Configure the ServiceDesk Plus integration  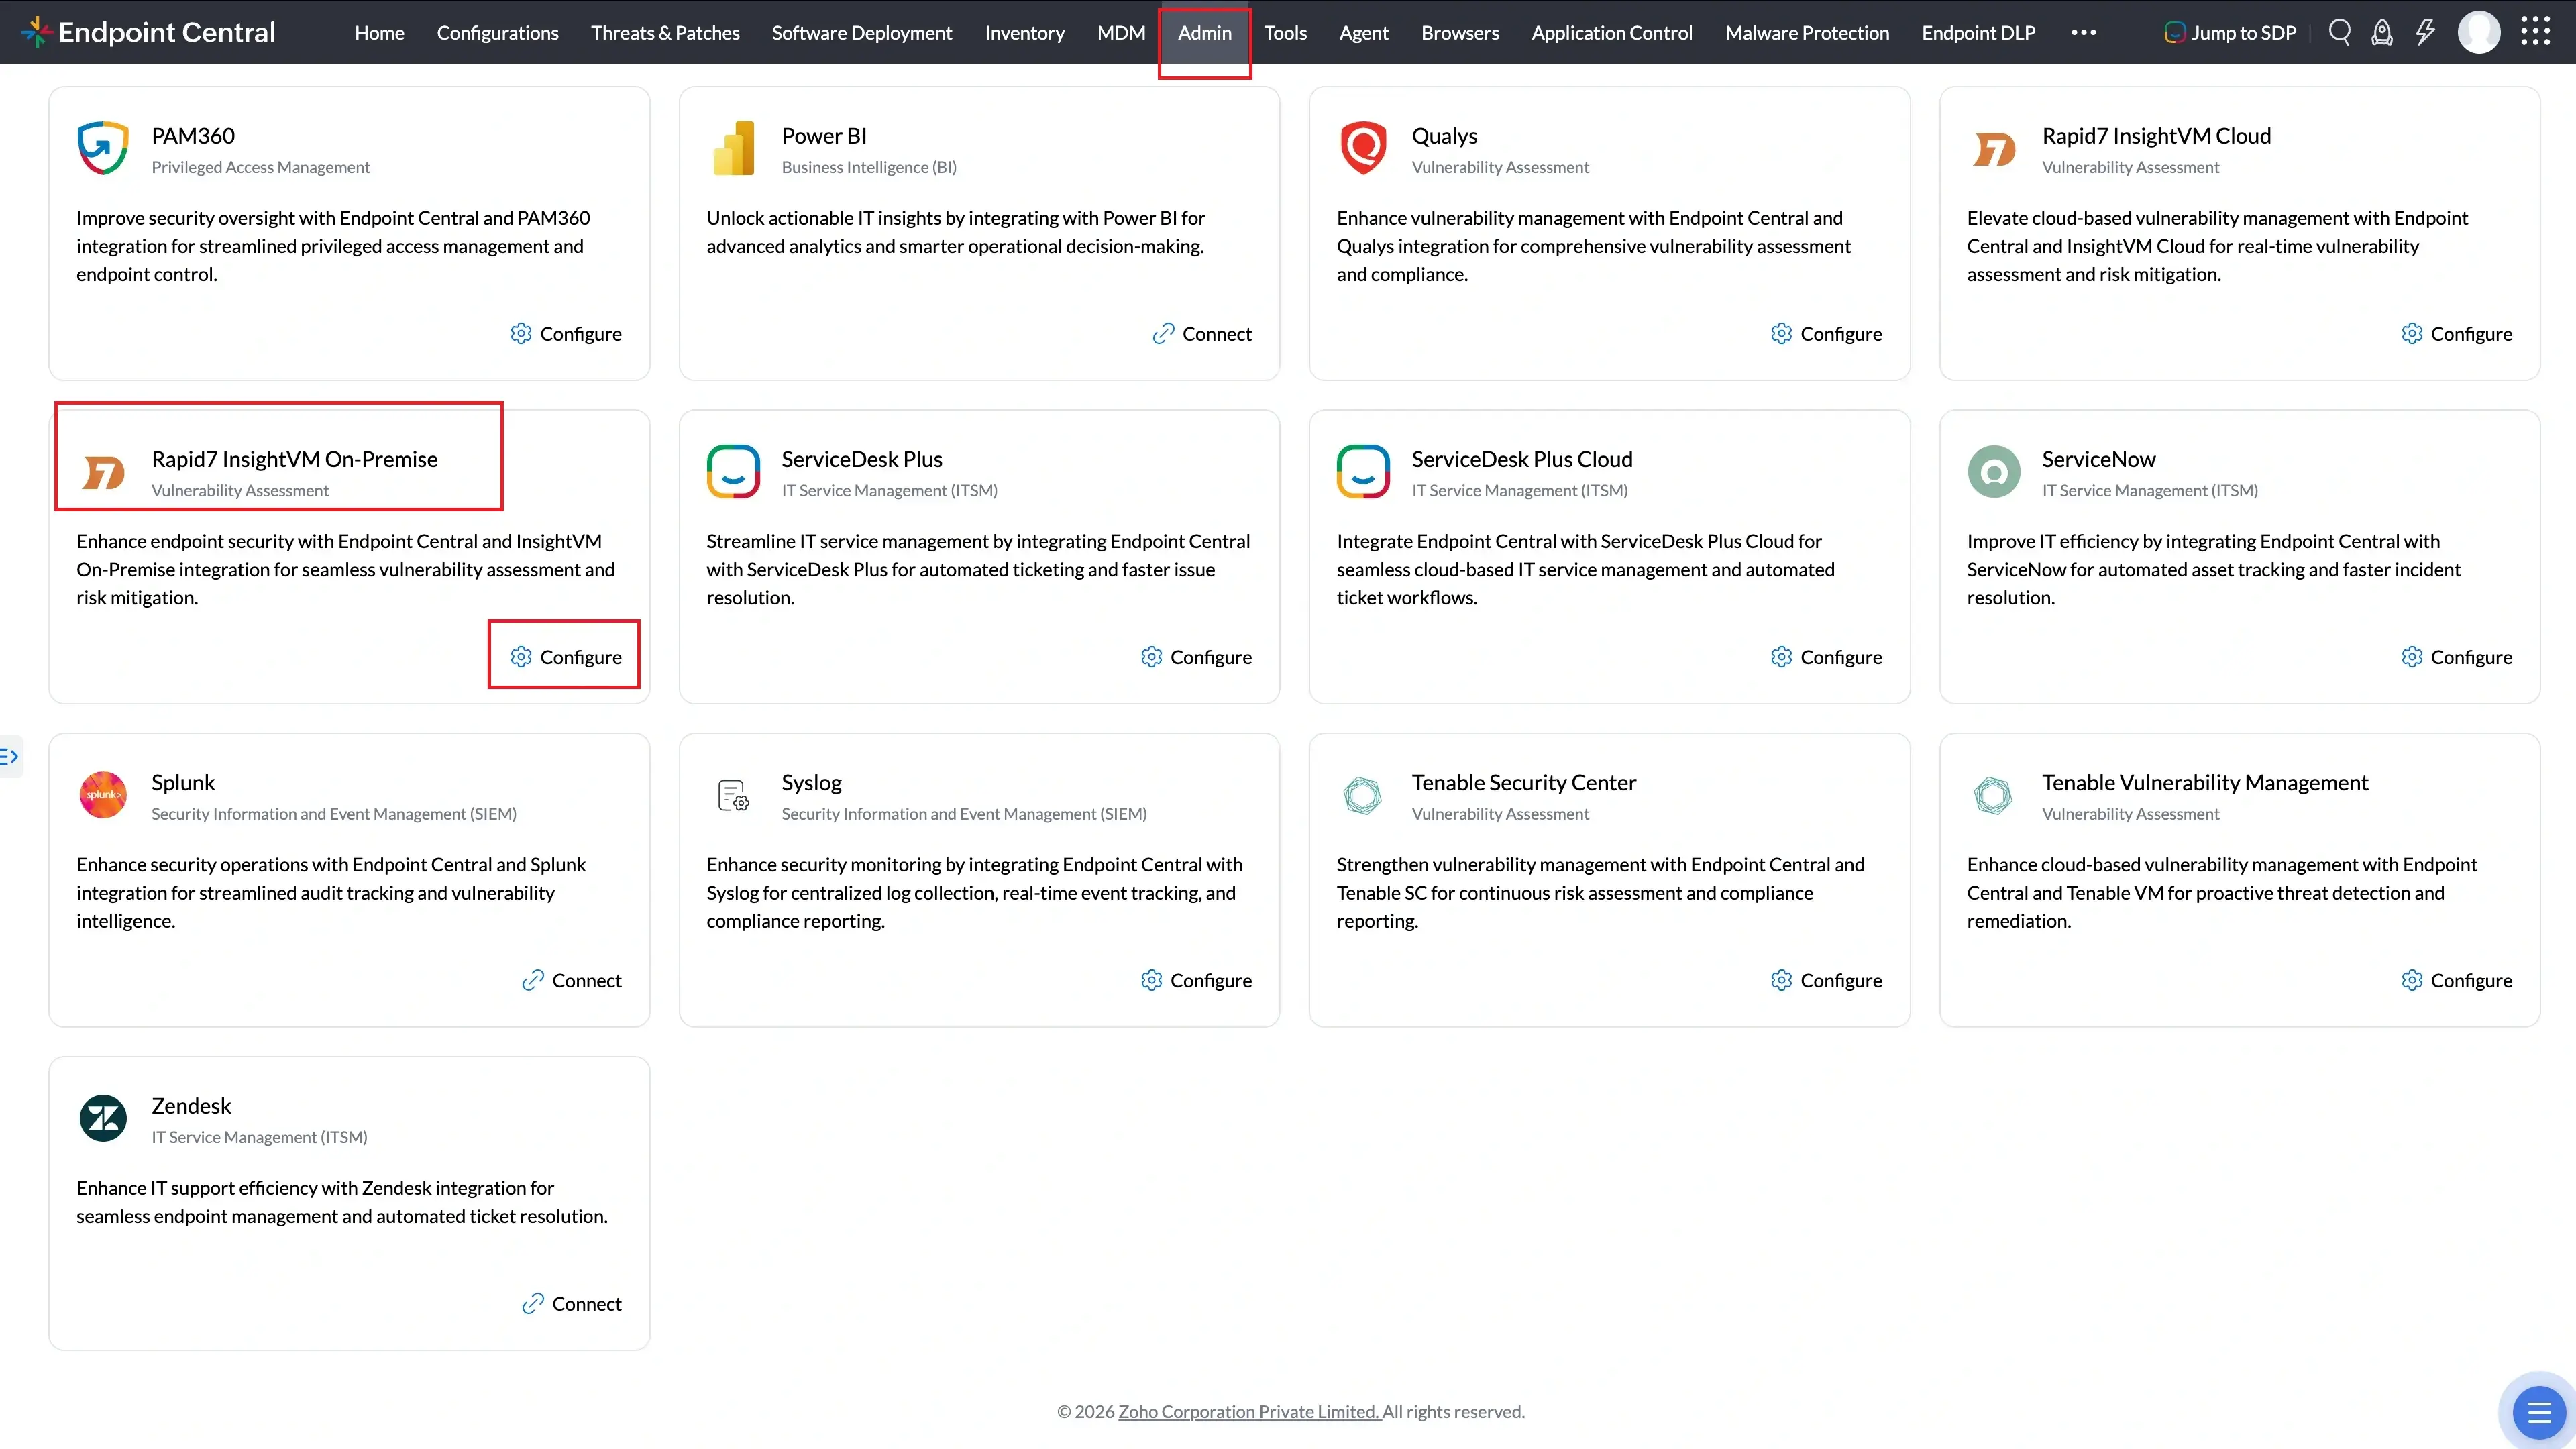[x=1196, y=656]
